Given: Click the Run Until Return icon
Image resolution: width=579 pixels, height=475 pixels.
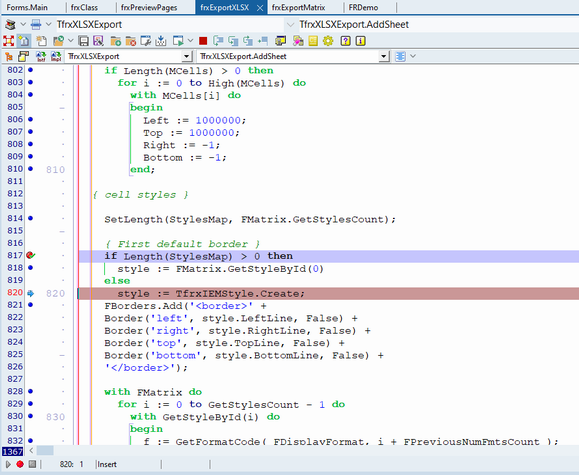Looking at the screenshot, I should 248,41.
